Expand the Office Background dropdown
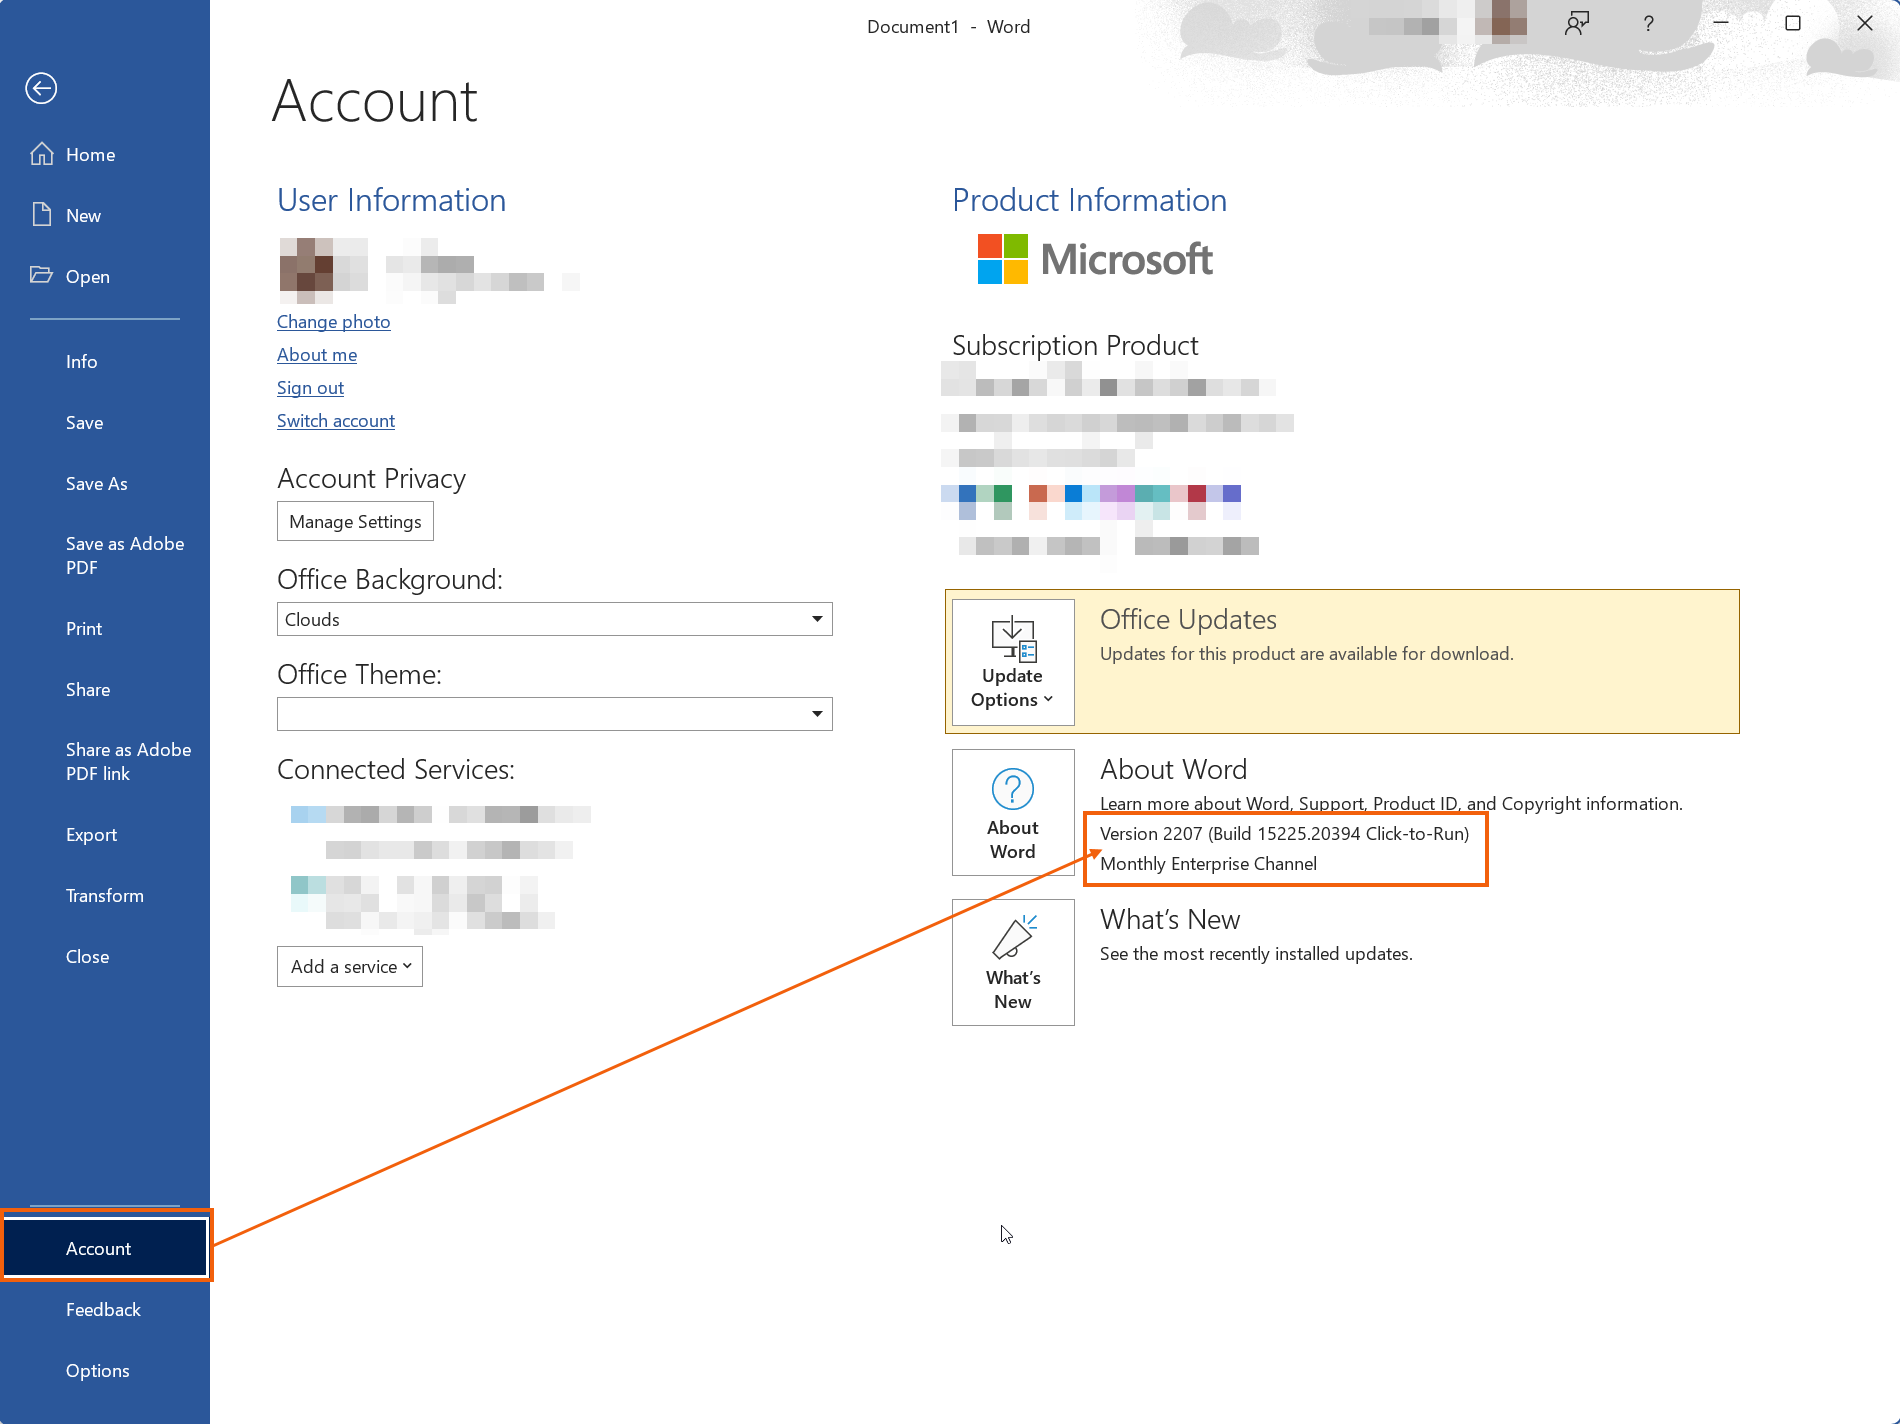 tap(816, 619)
